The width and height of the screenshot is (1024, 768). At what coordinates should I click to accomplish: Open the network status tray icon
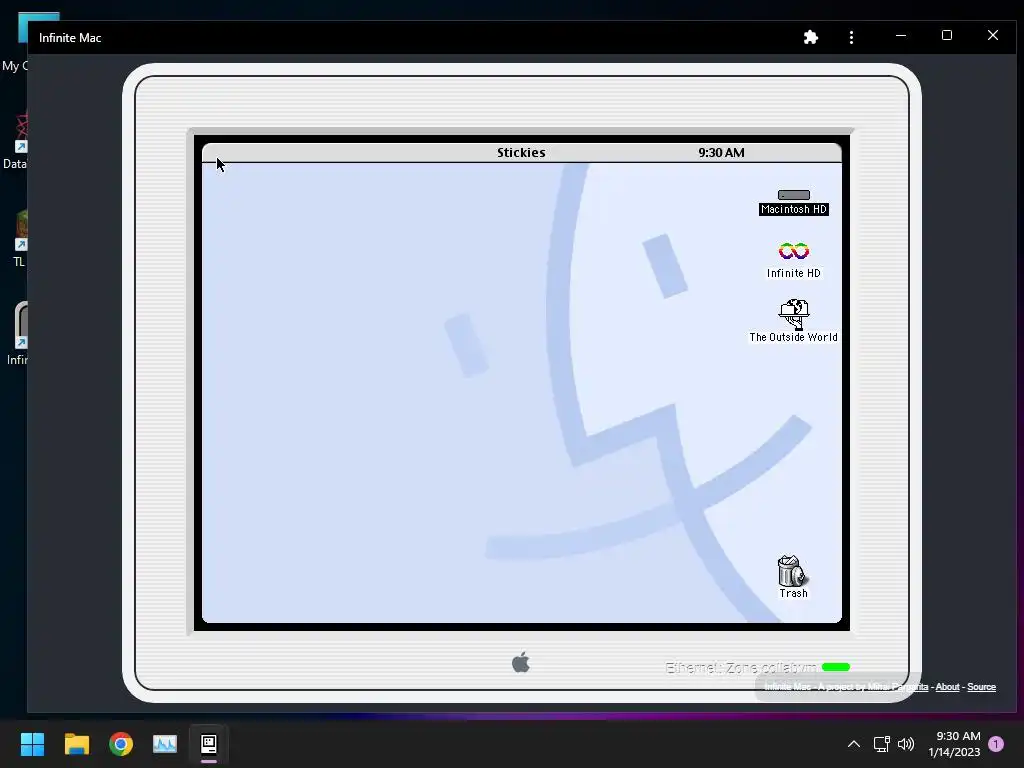click(x=882, y=744)
